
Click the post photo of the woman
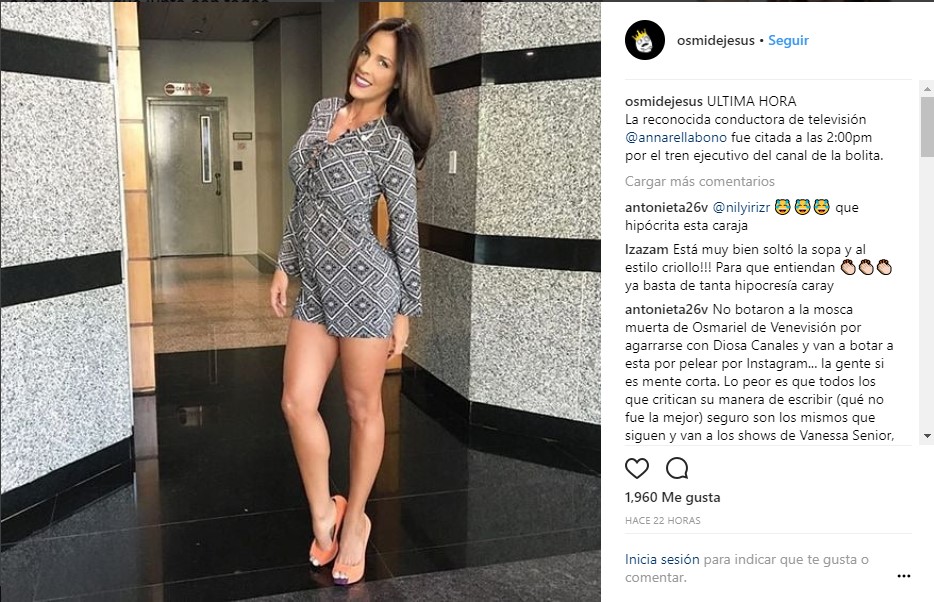(300, 302)
